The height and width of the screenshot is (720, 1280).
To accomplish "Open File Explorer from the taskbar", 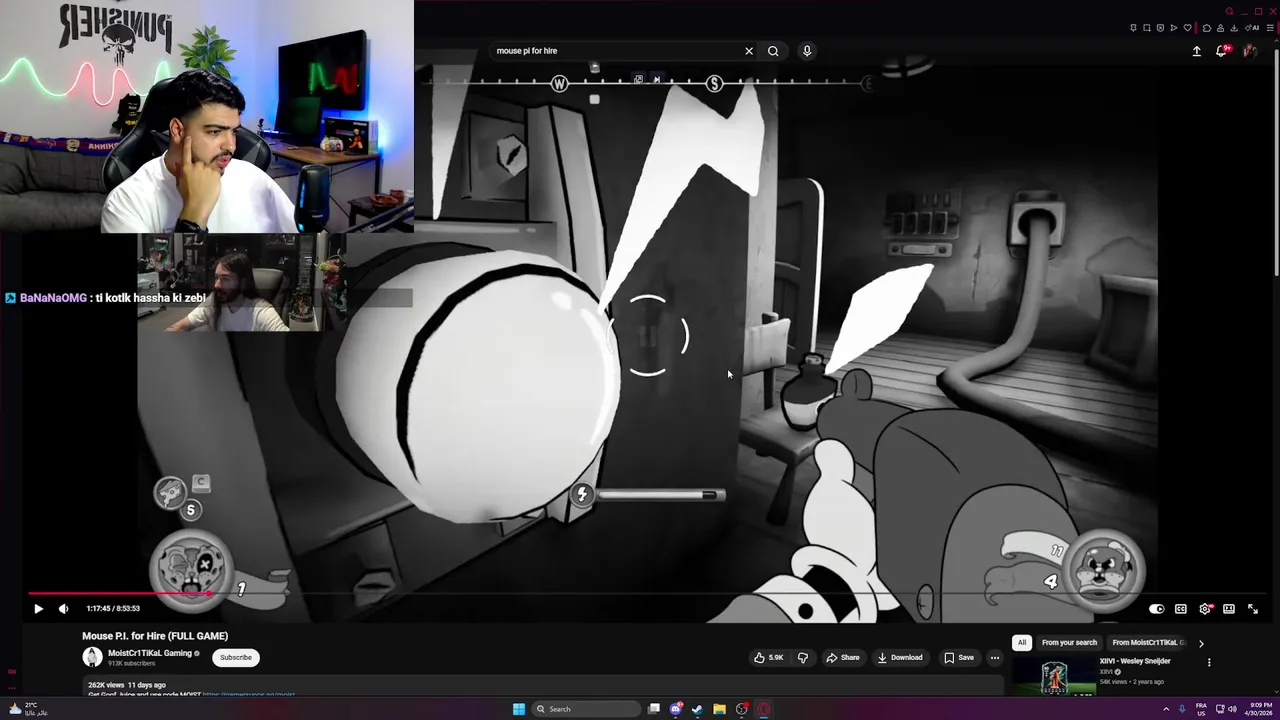I will (x=720, y=709).
